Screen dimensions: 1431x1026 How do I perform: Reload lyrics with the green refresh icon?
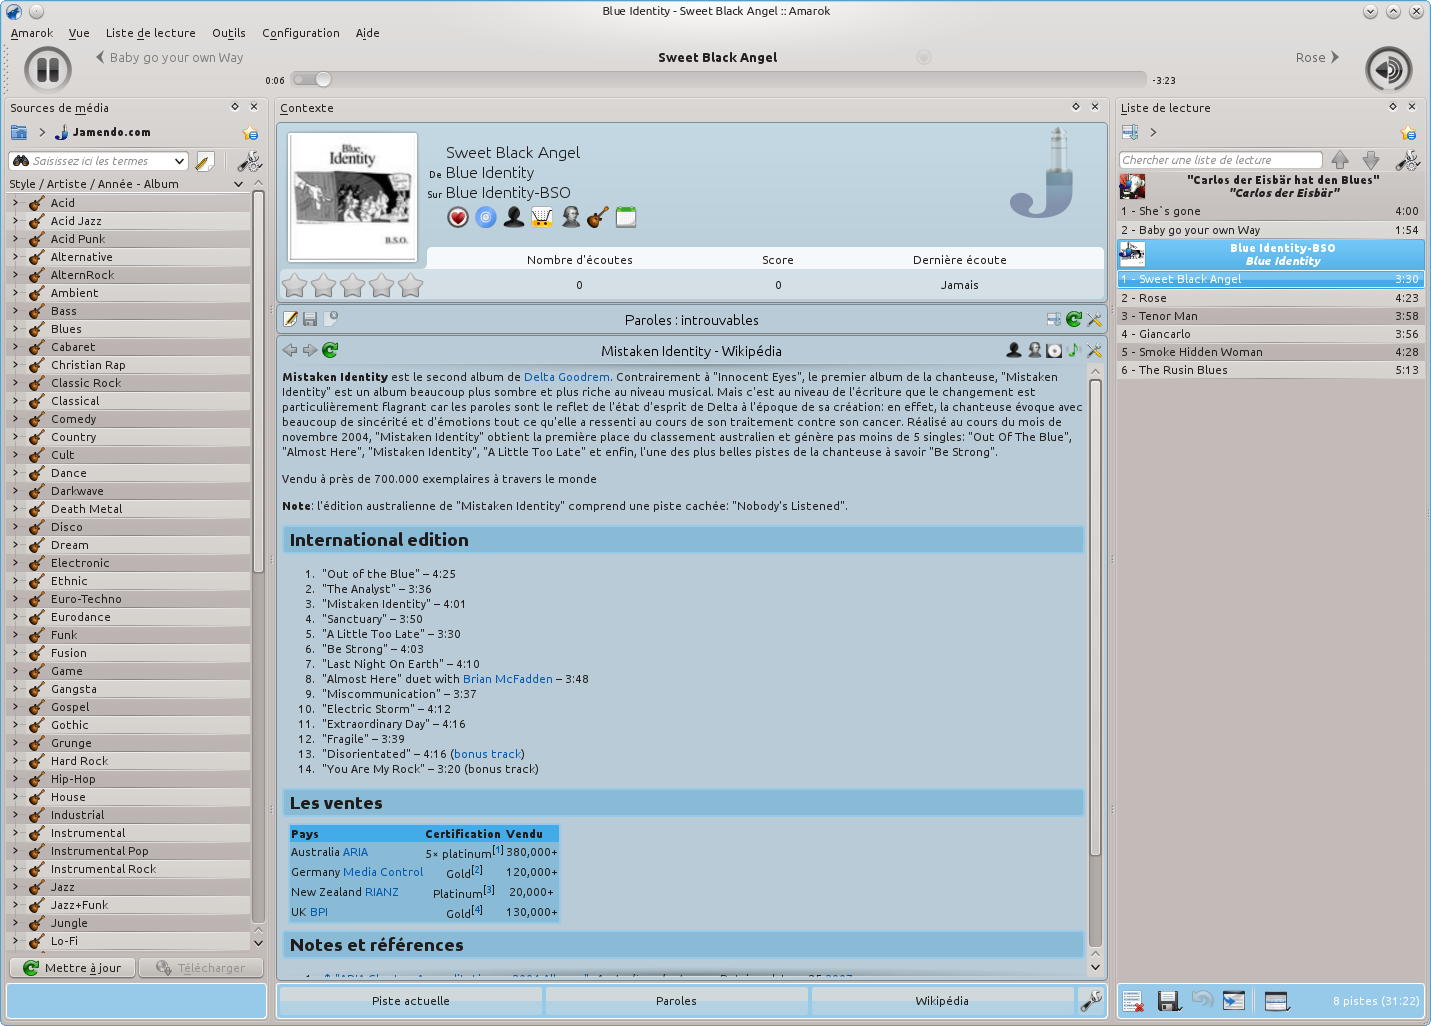(1074, 319)
